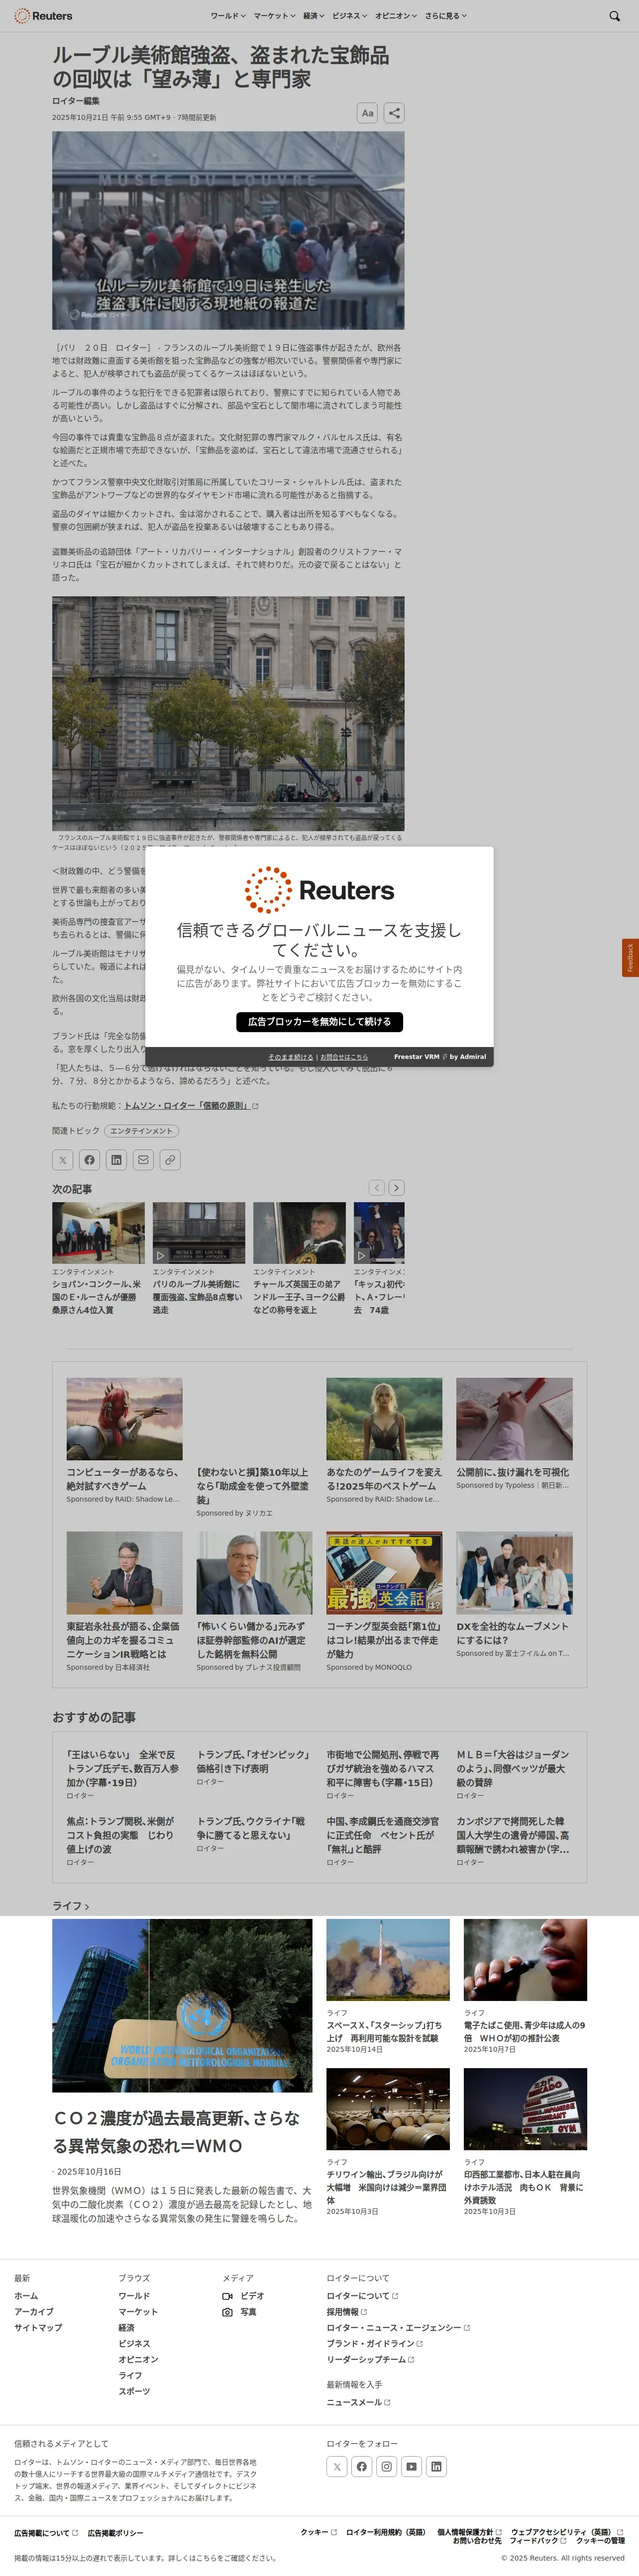
Task: Follow Reuters on Instagram in footer
Action: point(386,2467)
